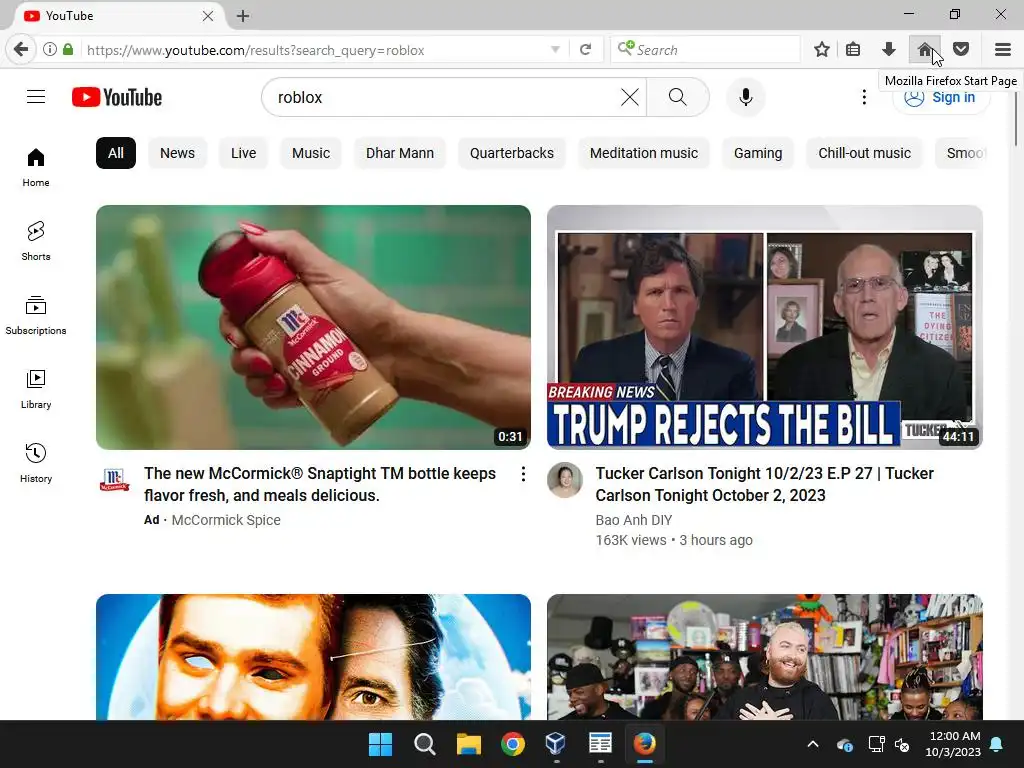The height and width of the screenshot is (768, 1024).
Task: Click the muted volume tray icon
Action: click(x=903, y=744)
